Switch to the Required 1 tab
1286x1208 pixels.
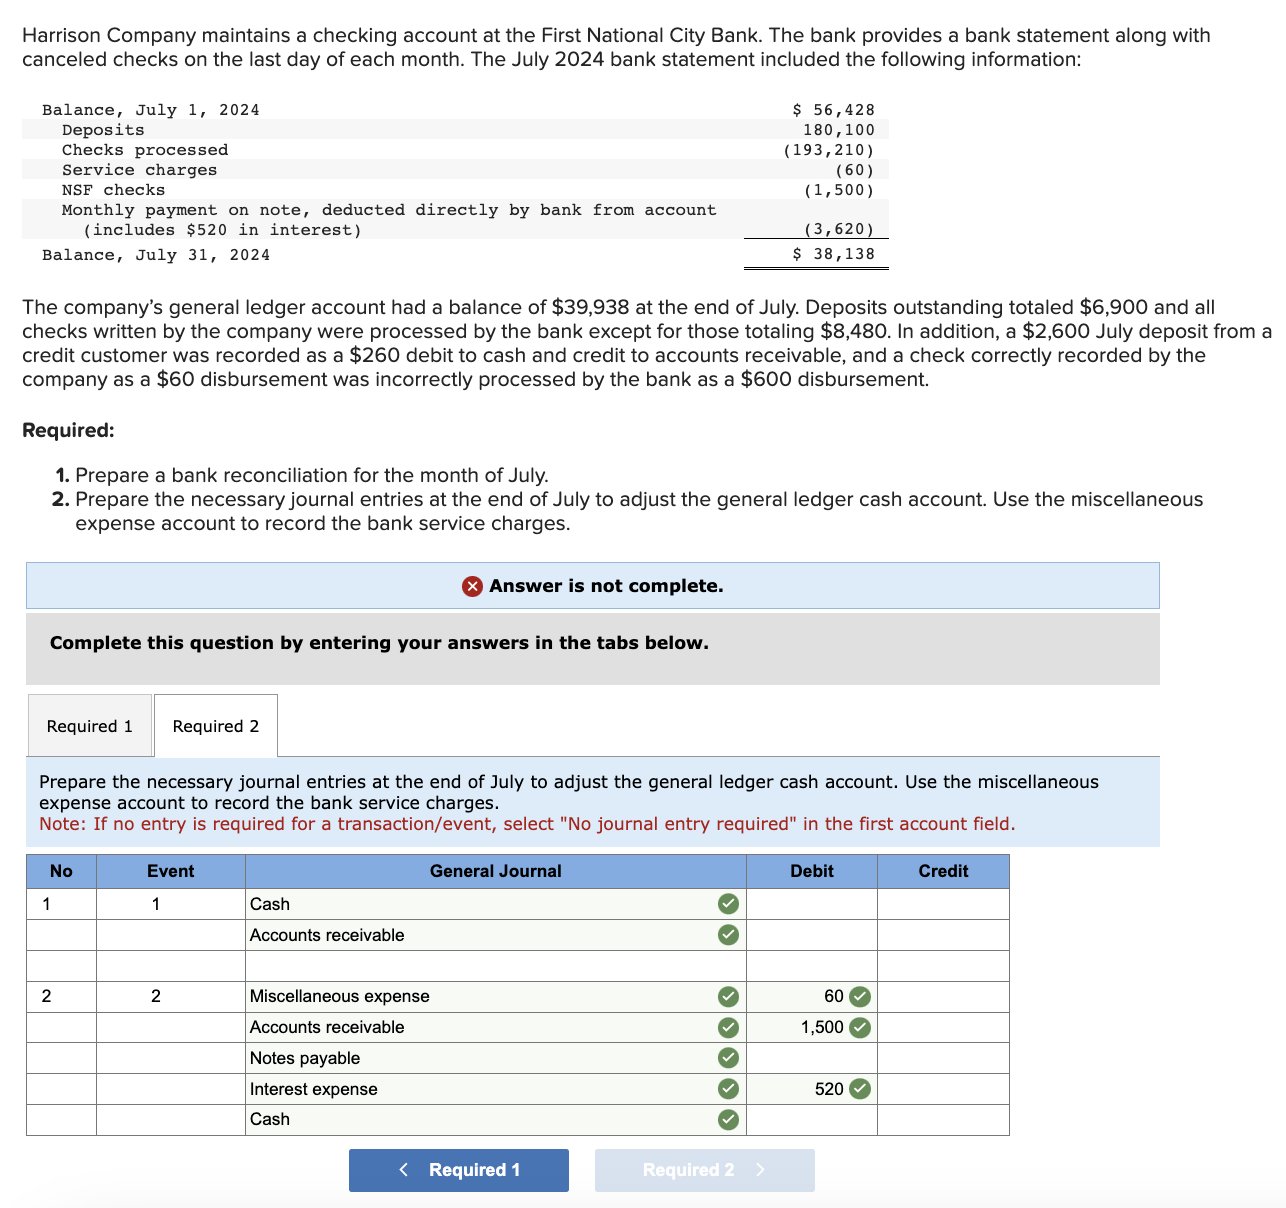pos(90,726)
